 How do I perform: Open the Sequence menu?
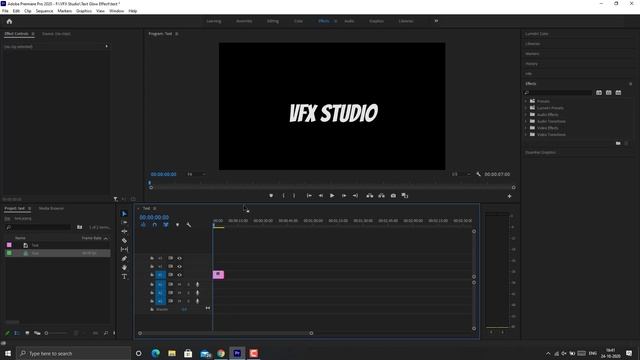44,11
